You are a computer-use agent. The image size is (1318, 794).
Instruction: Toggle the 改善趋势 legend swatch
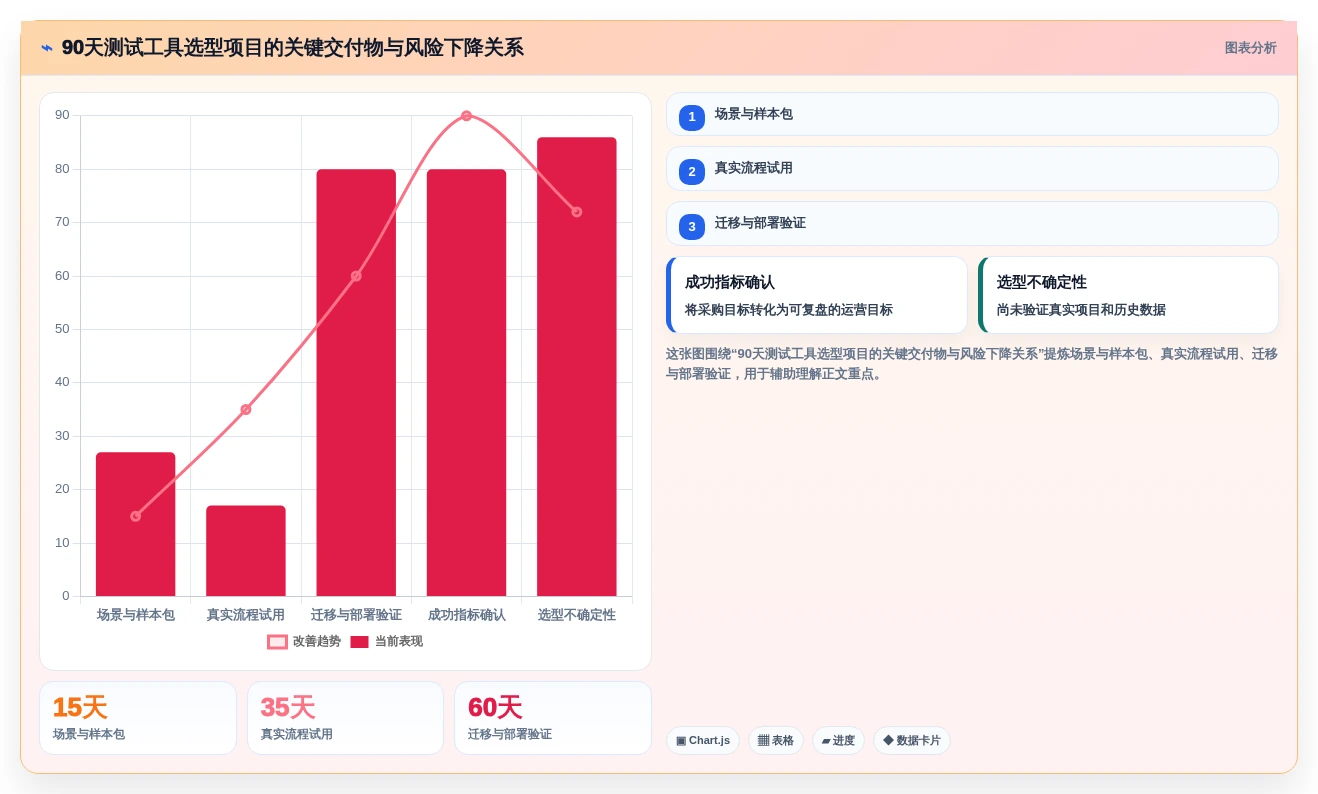tap(277, 642)
